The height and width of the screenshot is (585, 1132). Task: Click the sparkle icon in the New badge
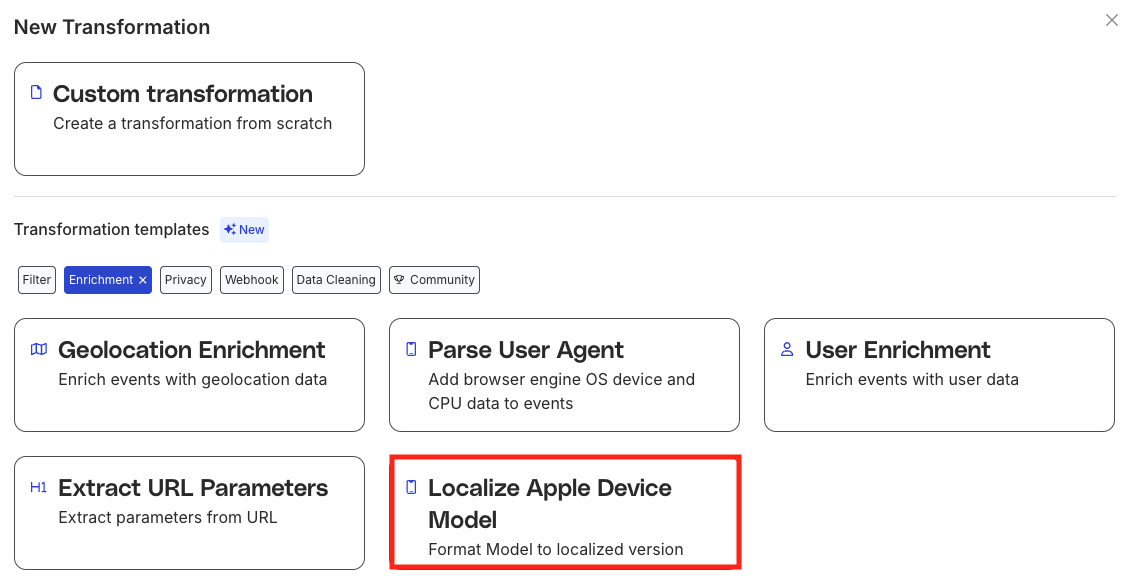coord(230,230)
